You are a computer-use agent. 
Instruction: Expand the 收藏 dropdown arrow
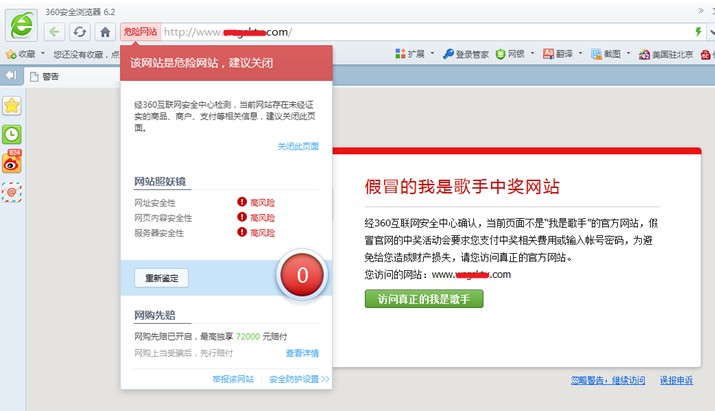43,53
